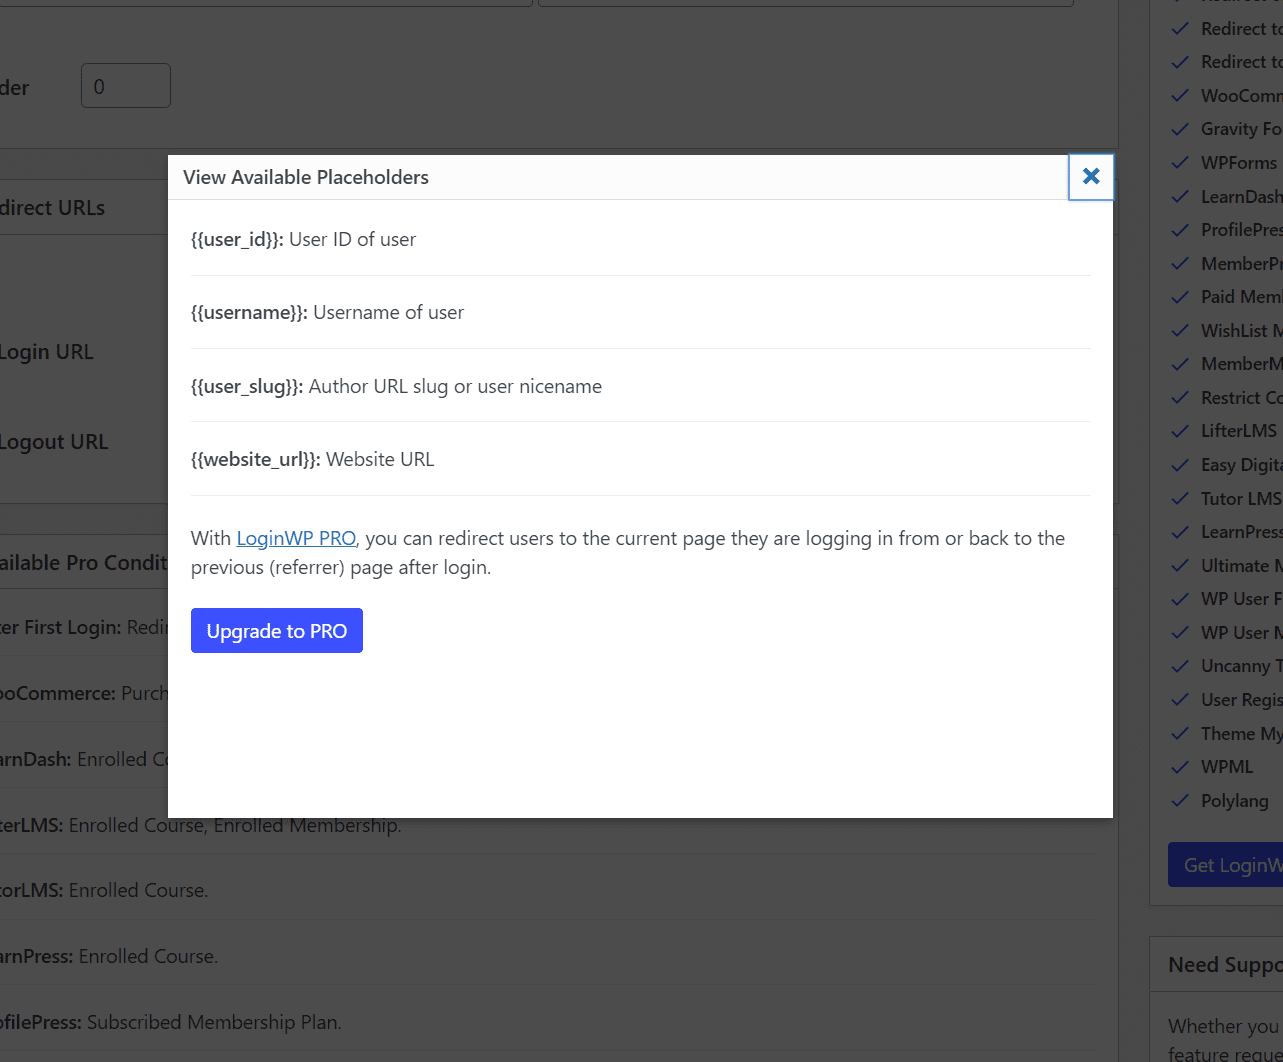Click the Order number input field
The image size is (1283, 1062).
pos(126,86)
